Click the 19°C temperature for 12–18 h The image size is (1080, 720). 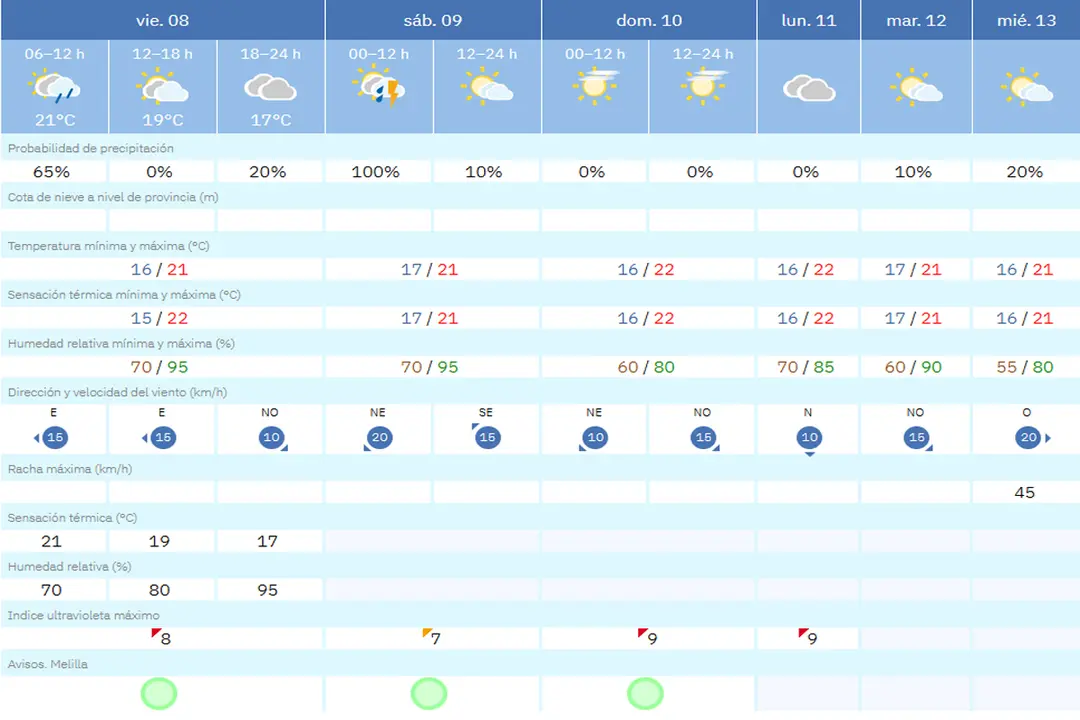163,120
